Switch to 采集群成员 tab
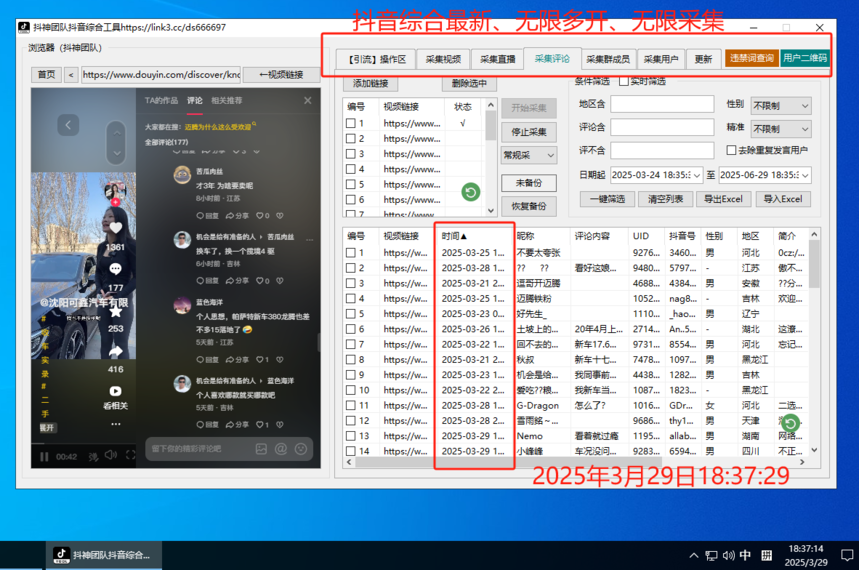This screenshot has width=859, height=570. coord(608,59)
